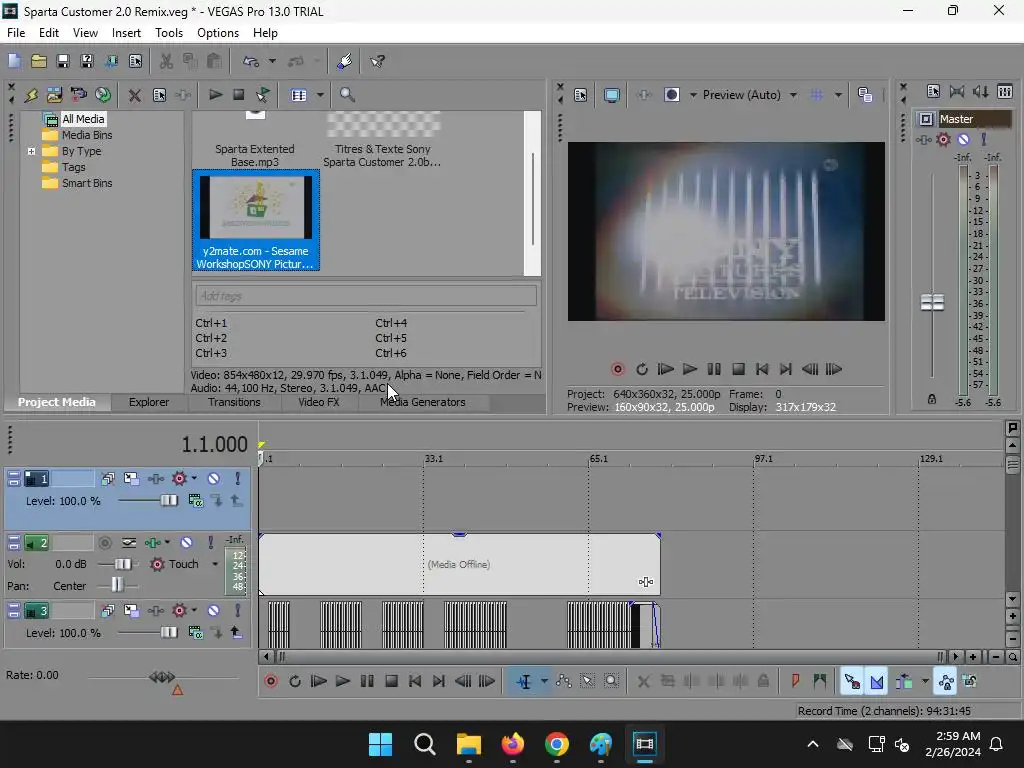Click the Cut scissors icon in main toolbar

pyautogui.click(x=166, y=61)
